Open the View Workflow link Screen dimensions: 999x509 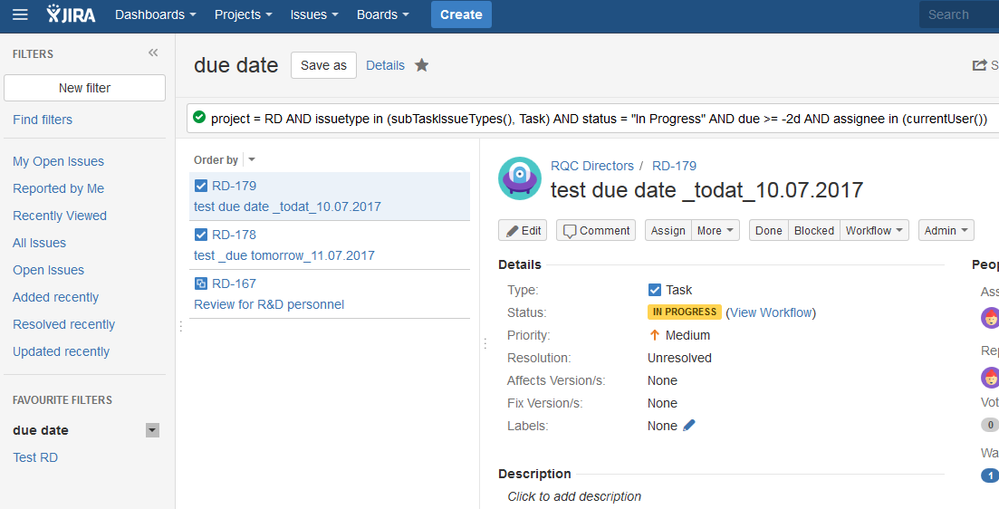[771, 313]
